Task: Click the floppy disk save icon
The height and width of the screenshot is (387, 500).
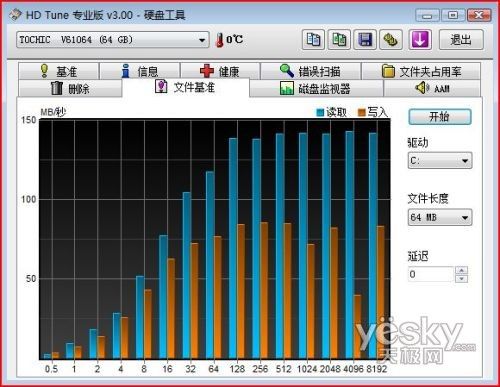Action: (x=365, y=40)
